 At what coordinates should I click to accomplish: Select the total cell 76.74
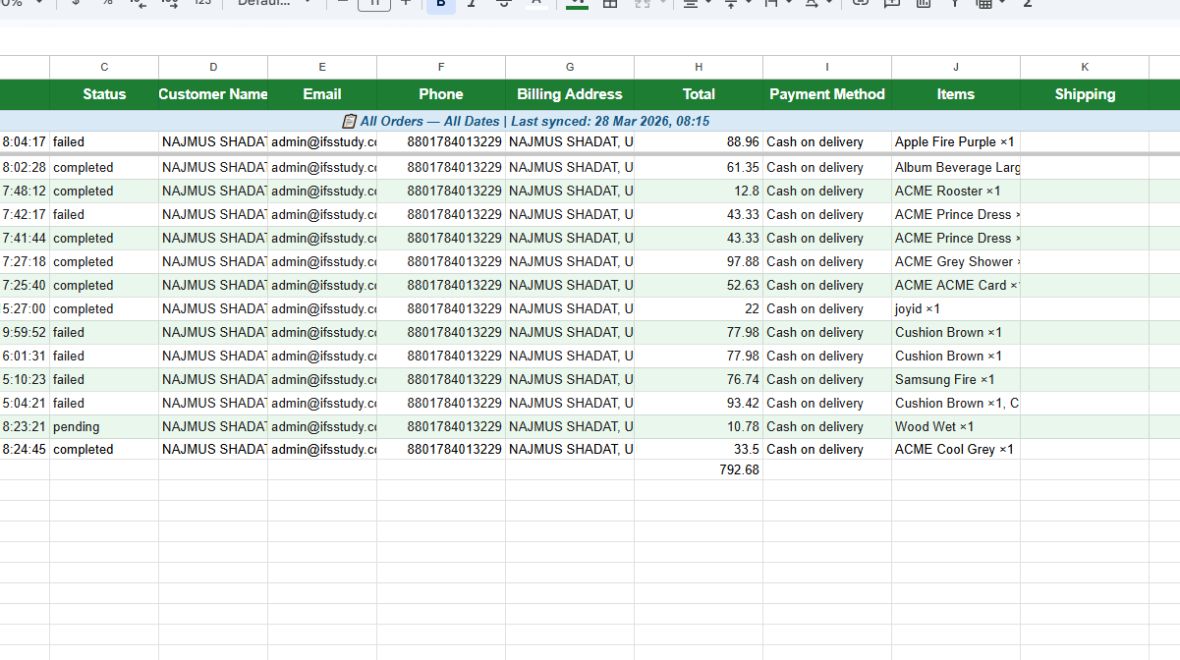click(x=698, y=379)
